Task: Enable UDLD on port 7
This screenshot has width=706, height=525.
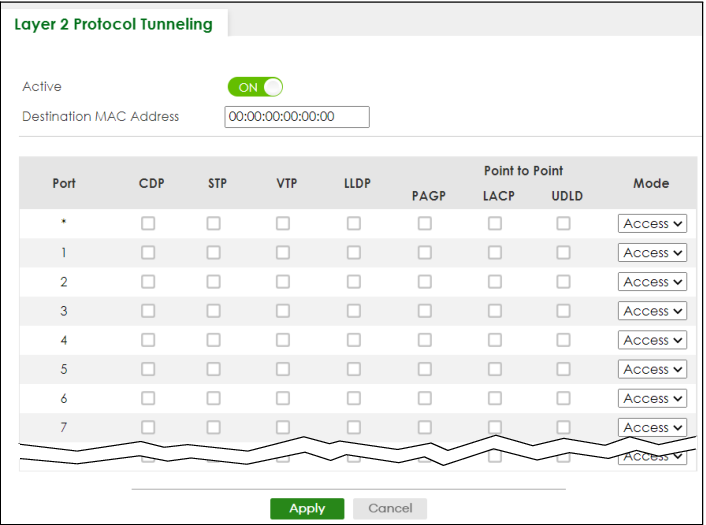Action: click(564, 427)
